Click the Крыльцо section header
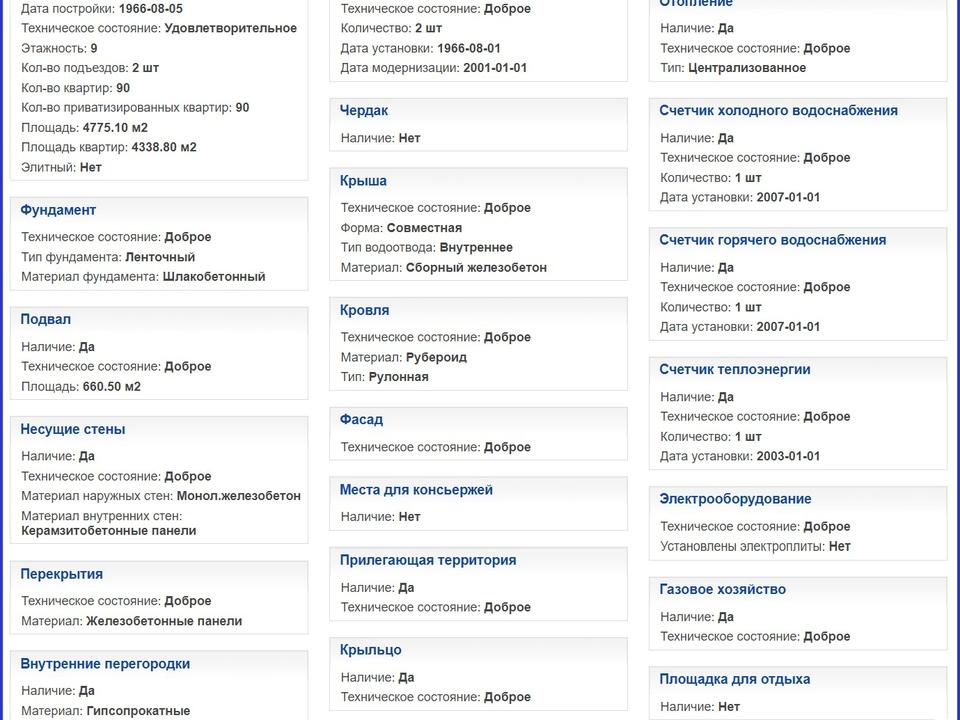960x720 pixels. tap(371, 650)
